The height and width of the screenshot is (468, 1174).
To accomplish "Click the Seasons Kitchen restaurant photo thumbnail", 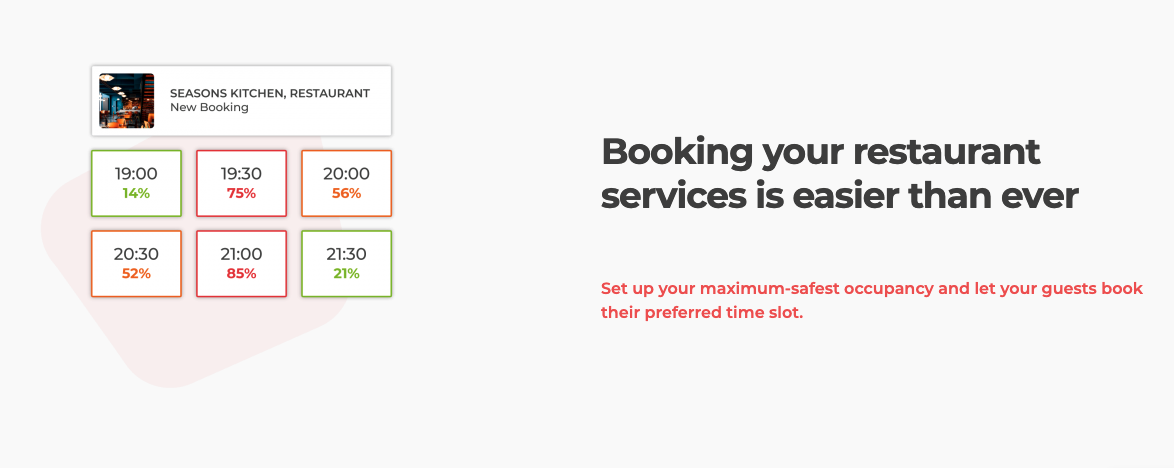I will [127, 100].
